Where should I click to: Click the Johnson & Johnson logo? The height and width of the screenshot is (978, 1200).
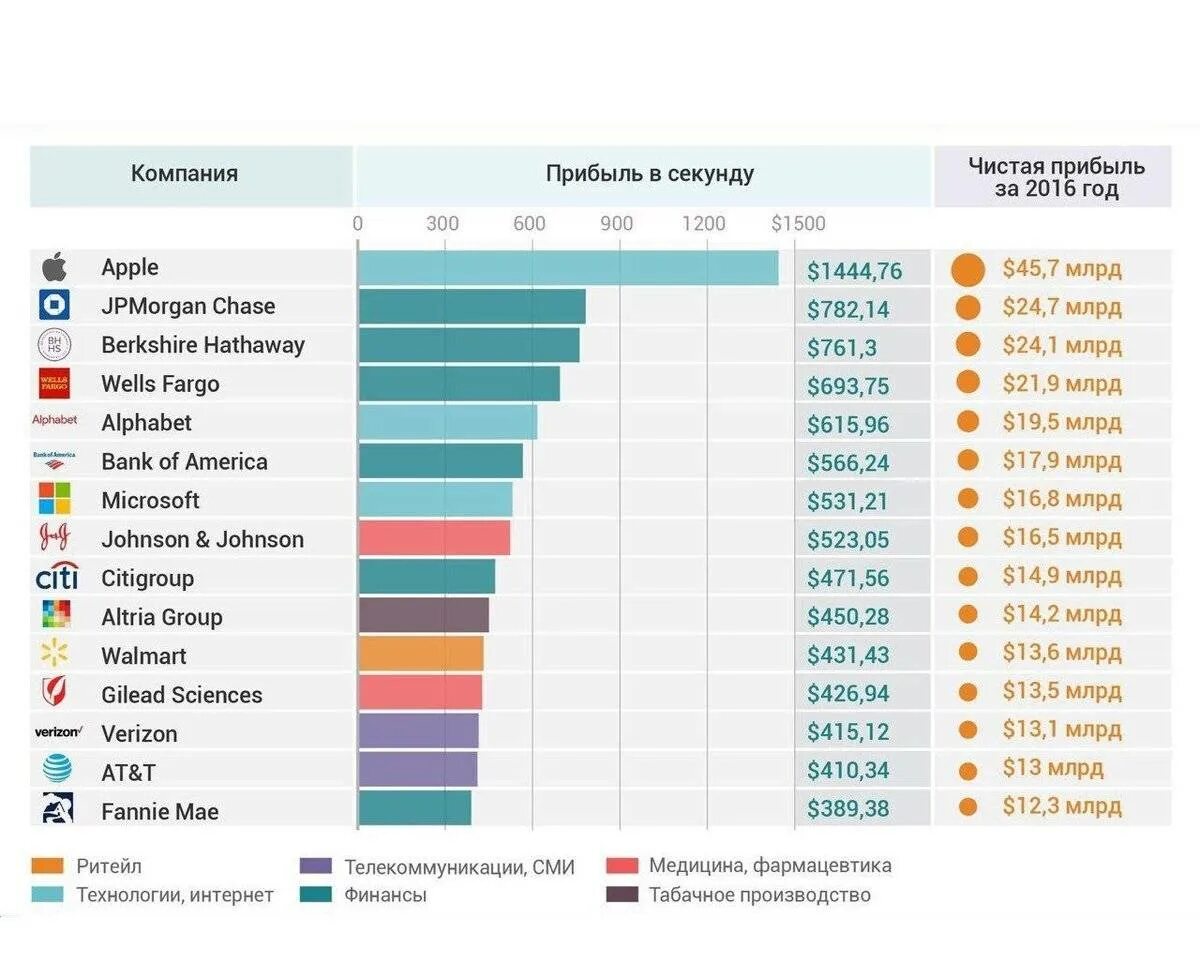54,538
